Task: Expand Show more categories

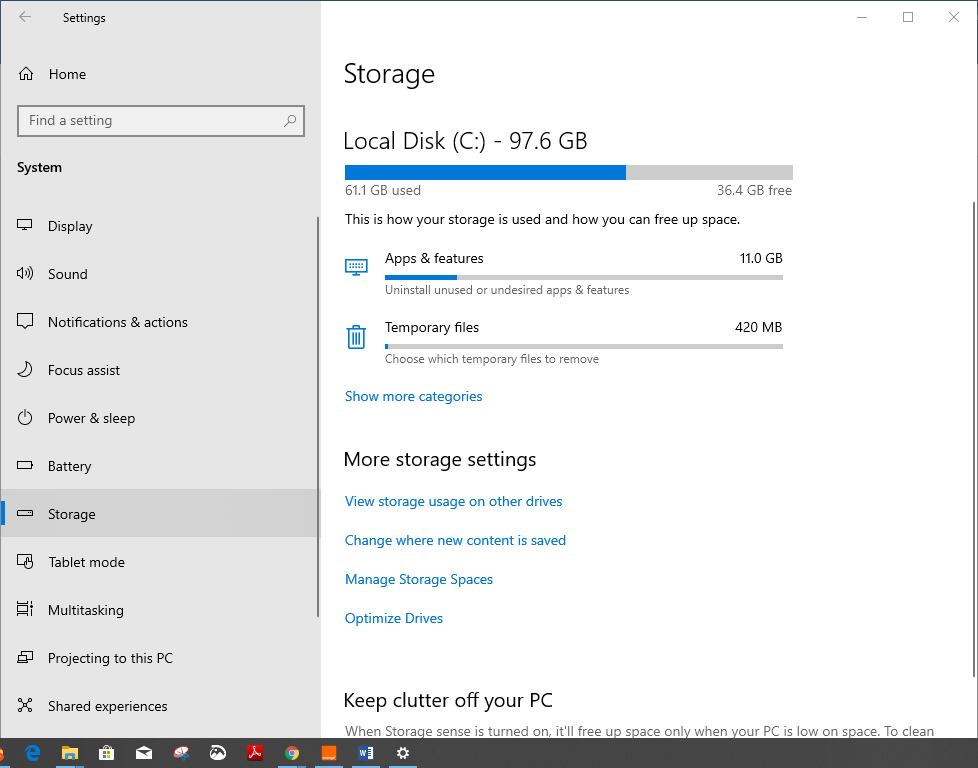Action: point(413,397)
